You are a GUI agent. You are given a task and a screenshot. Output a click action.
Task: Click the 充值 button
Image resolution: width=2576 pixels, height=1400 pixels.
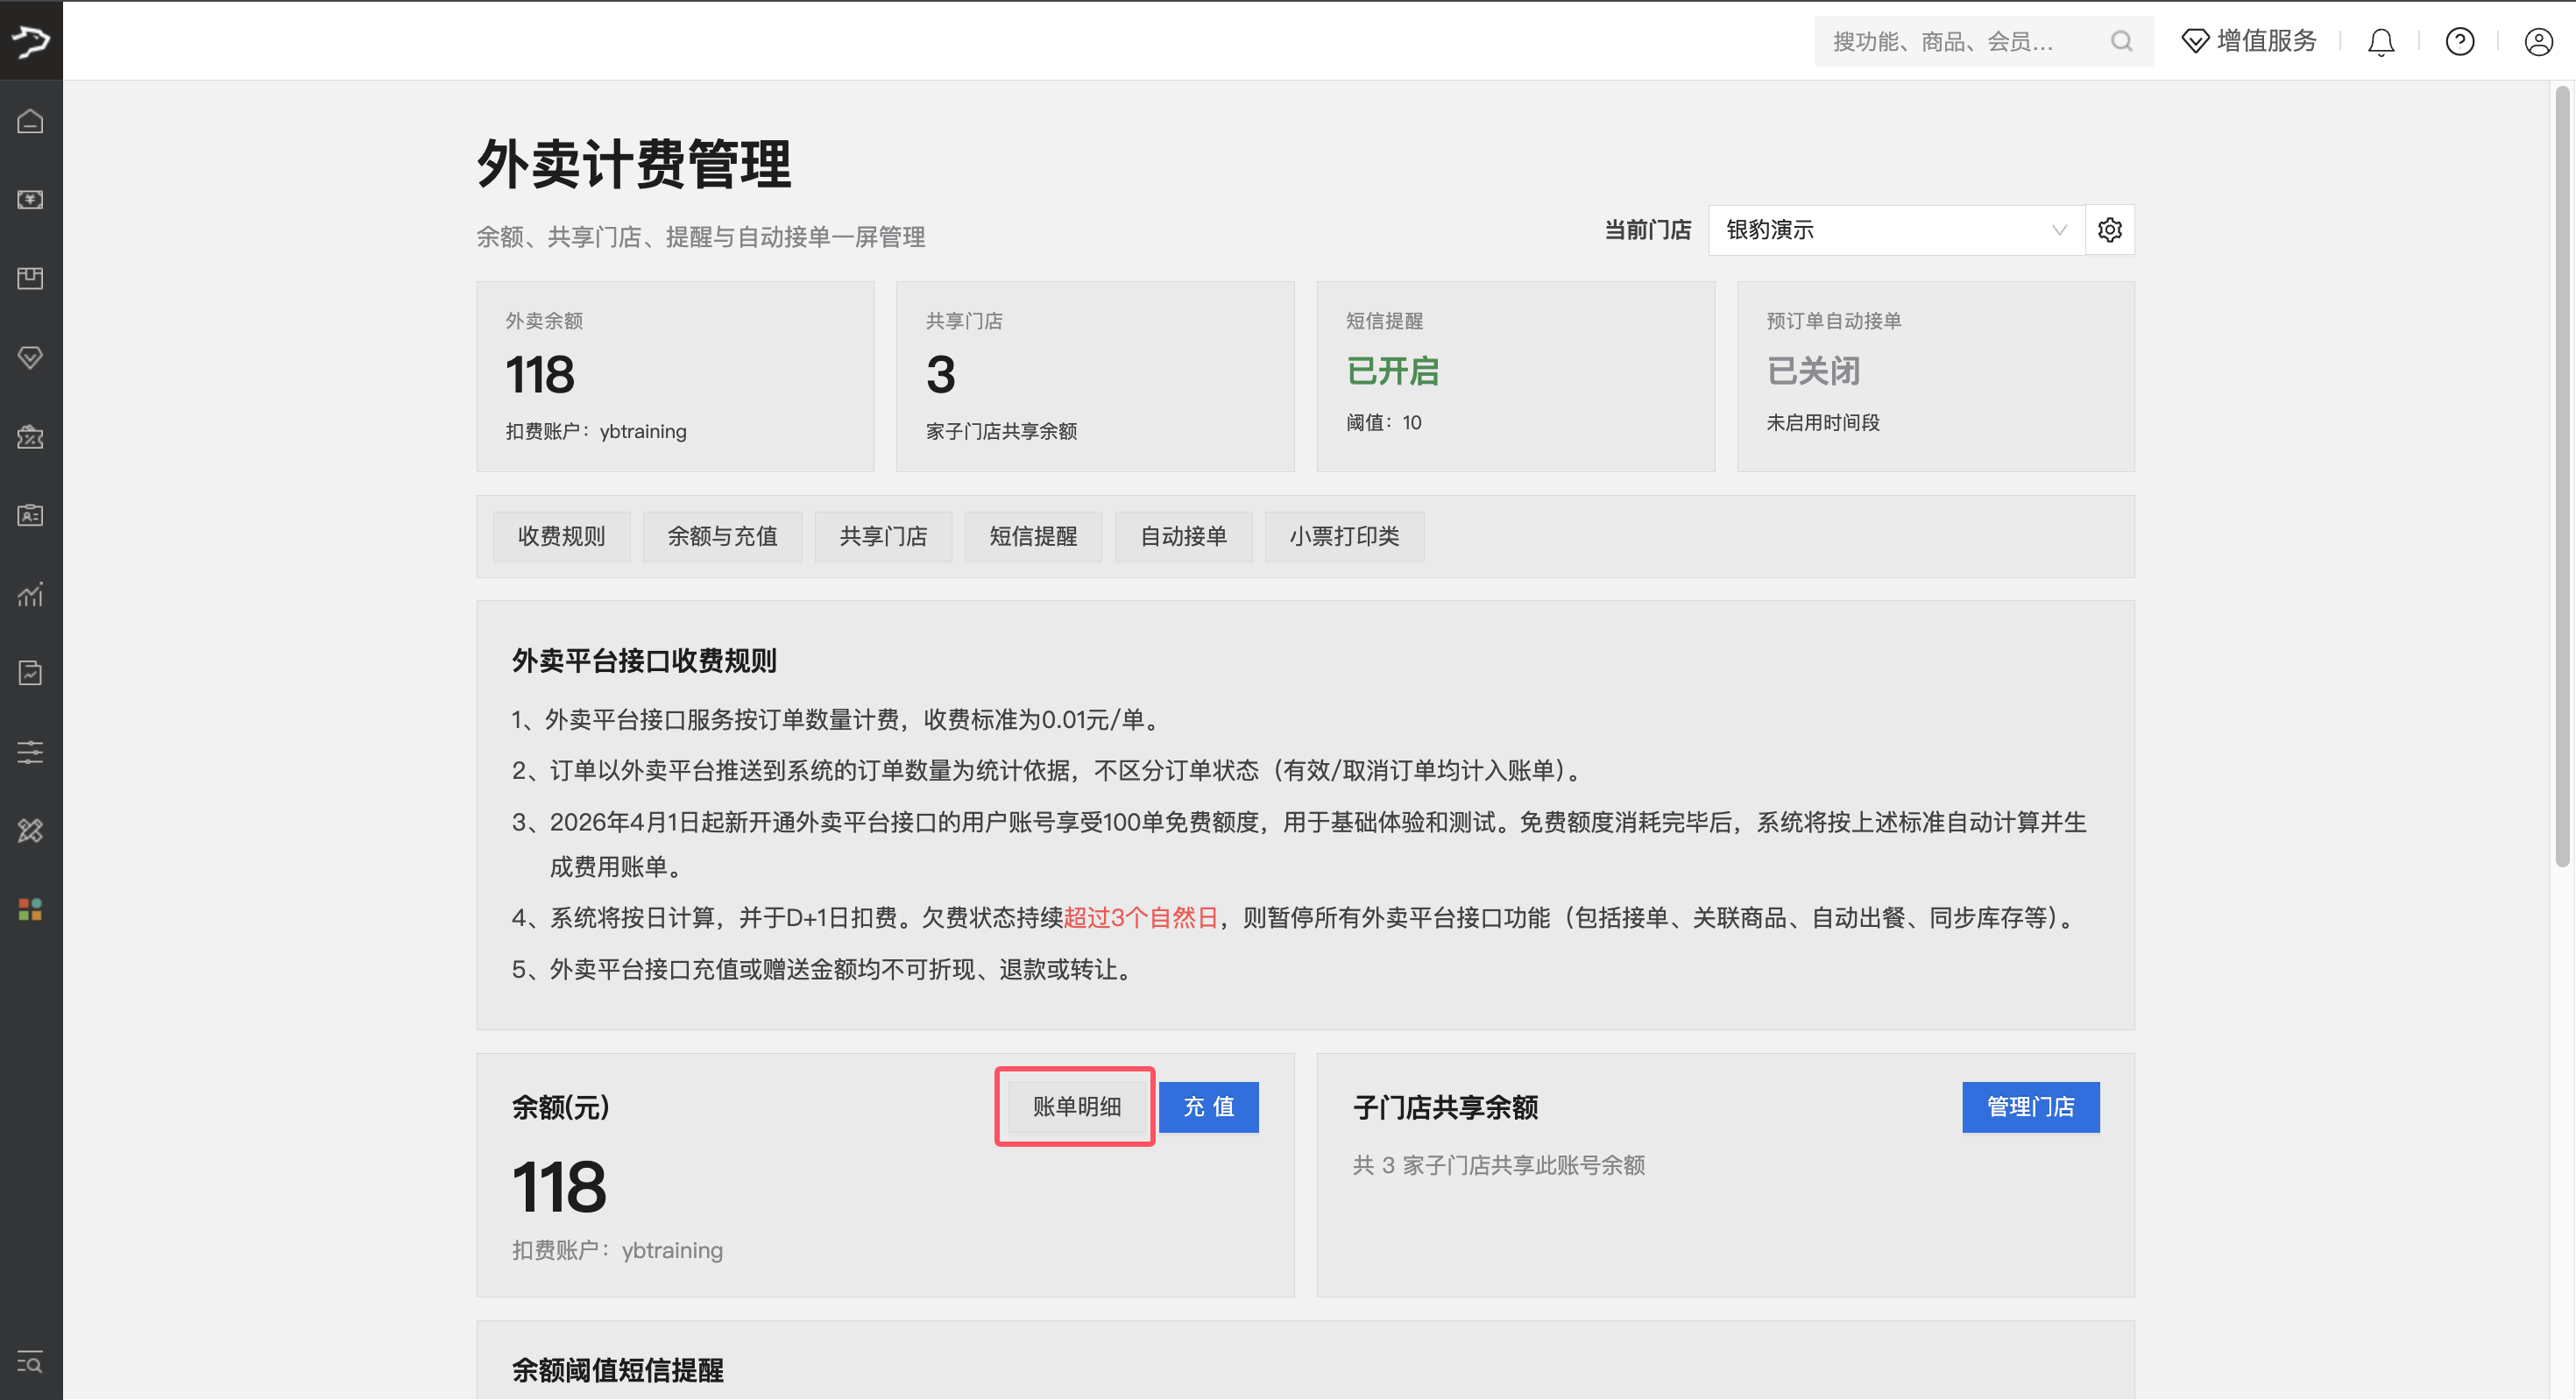(1208, 1107)
